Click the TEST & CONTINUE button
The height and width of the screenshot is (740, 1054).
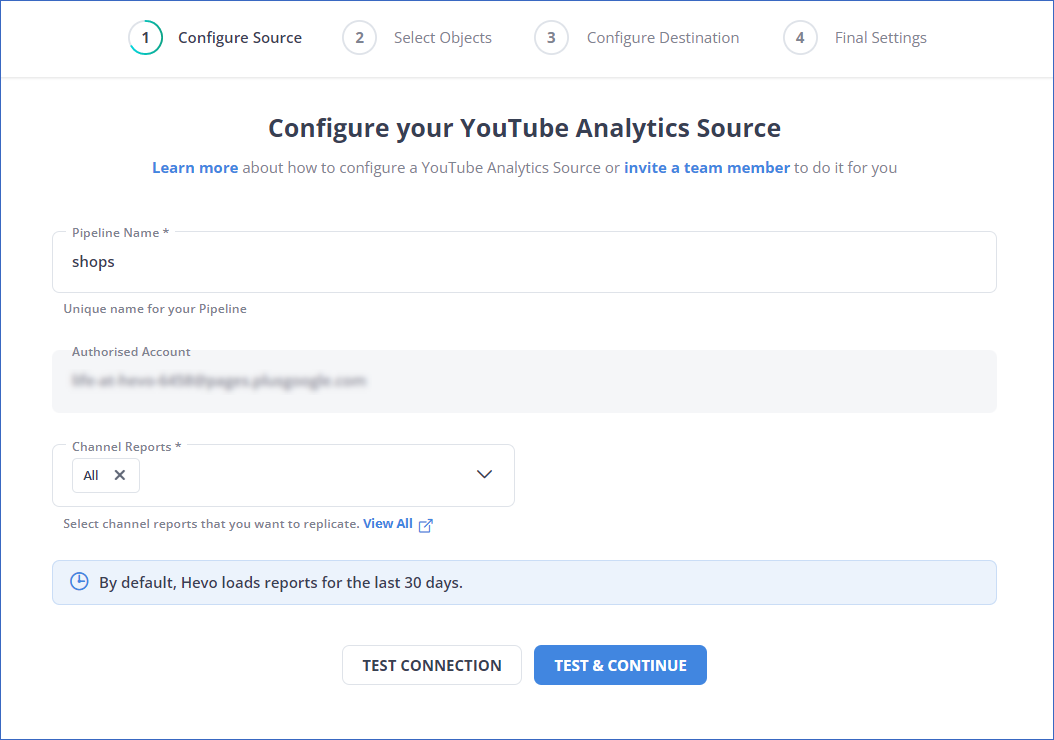point(620,665)
